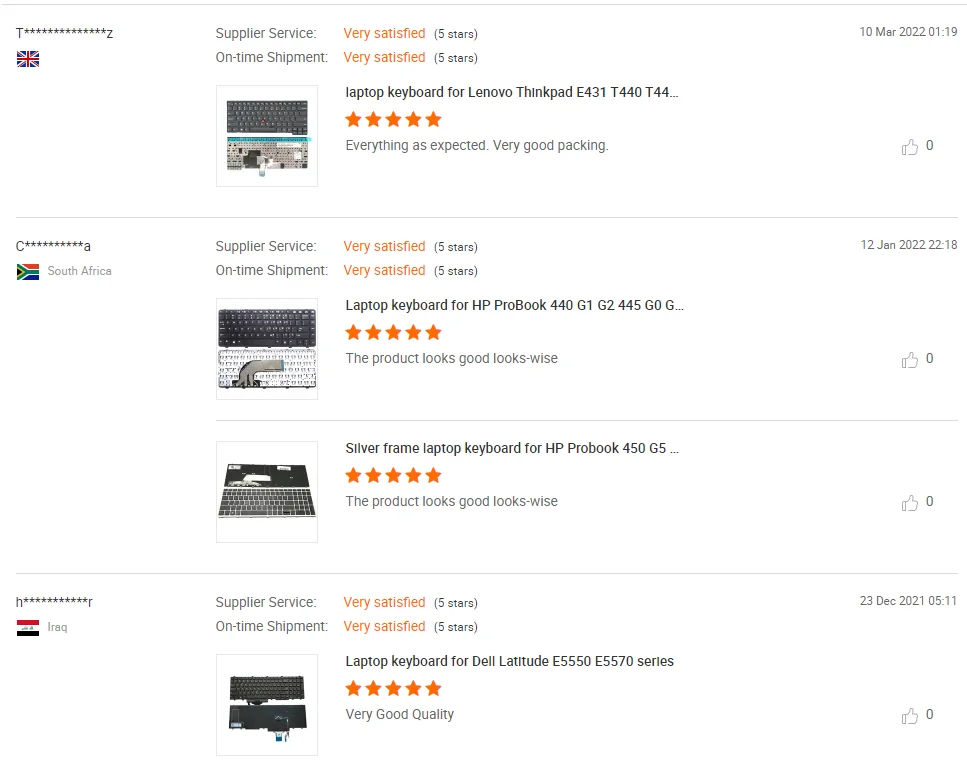Image resolution: width=967 pixels, height=780 pixels.
Task: Click the South Africa country label
Action: click(79, 271)
